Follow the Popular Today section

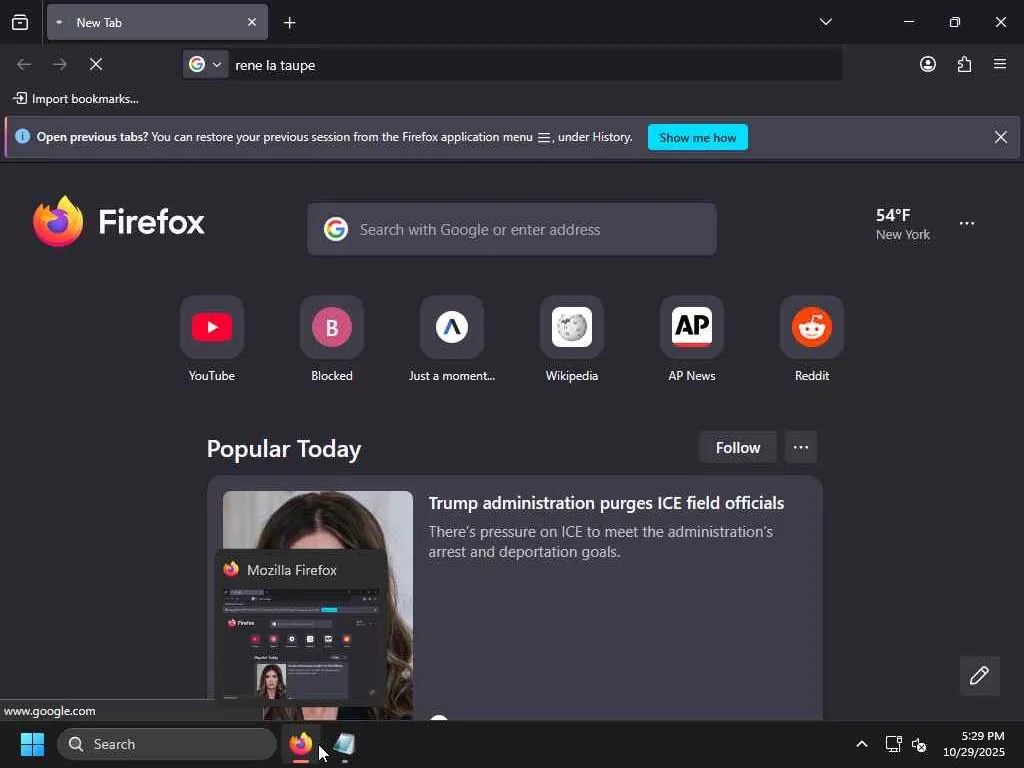click(737, 447)
